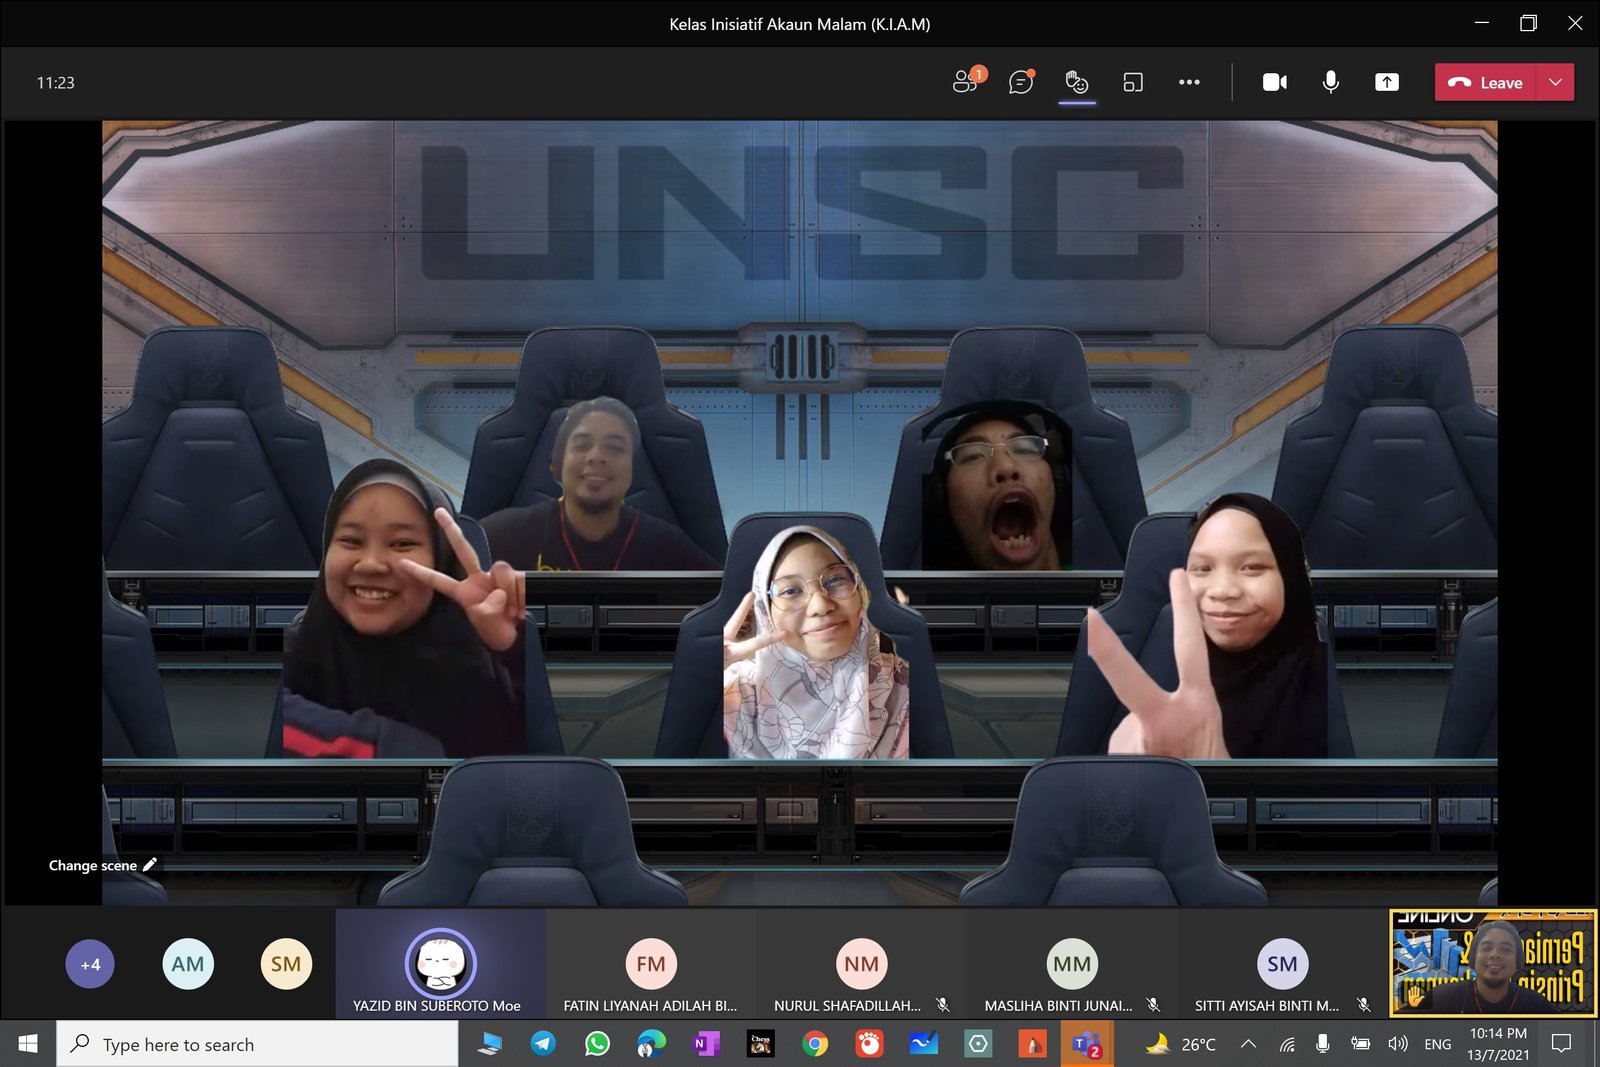Switch the ENG input language
1600x1067 pixels.
point(1438,1044)
